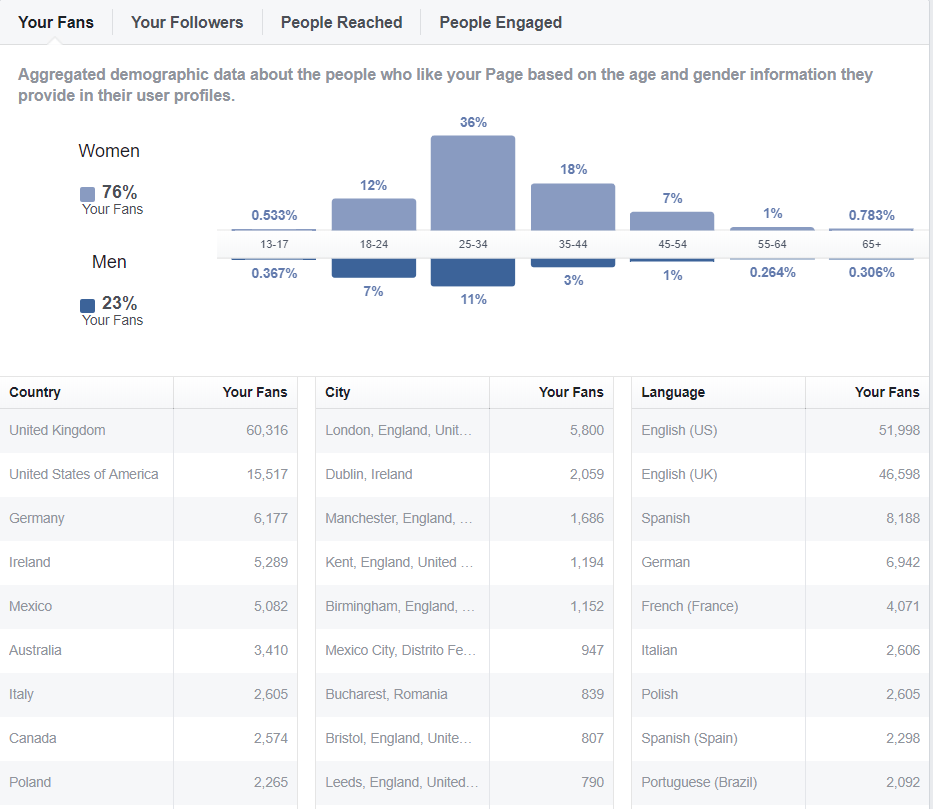Click the Women legend color square
Image resolution: width=933 pixels, height=809 pixels.
point(88,194)
